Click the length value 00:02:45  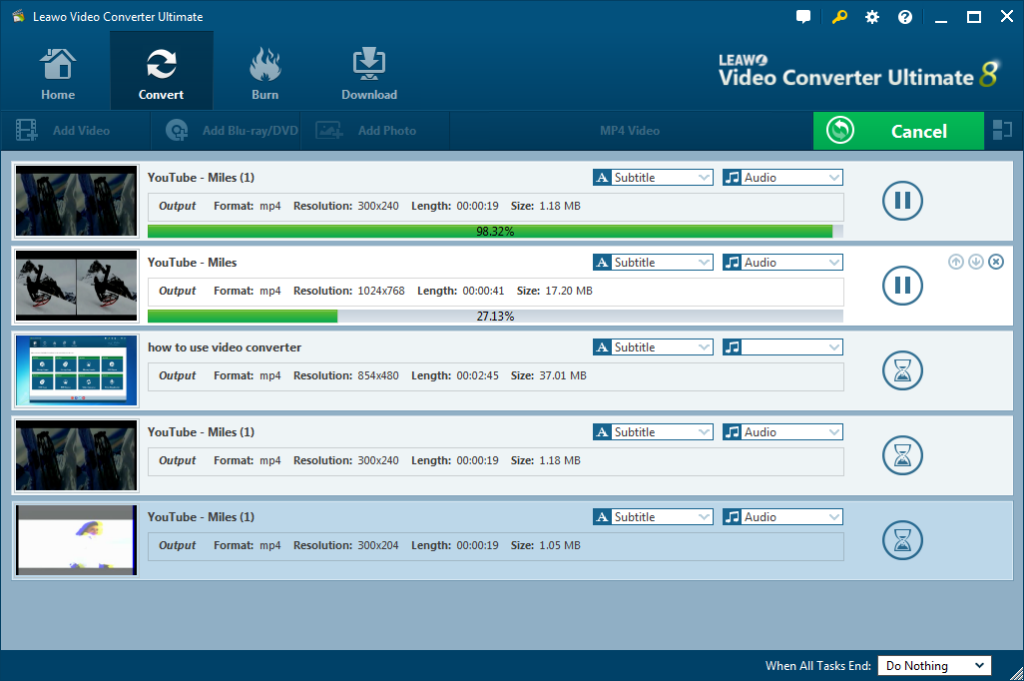point(477,375)
